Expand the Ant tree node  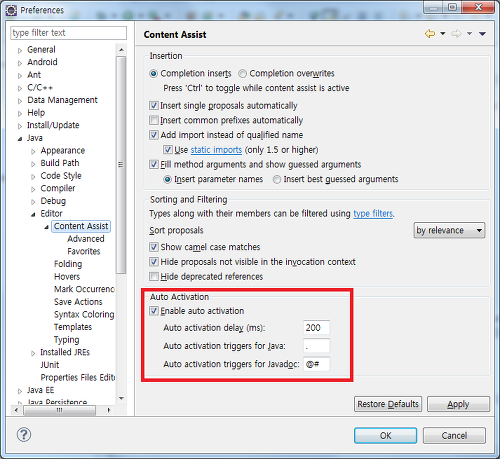20,76
